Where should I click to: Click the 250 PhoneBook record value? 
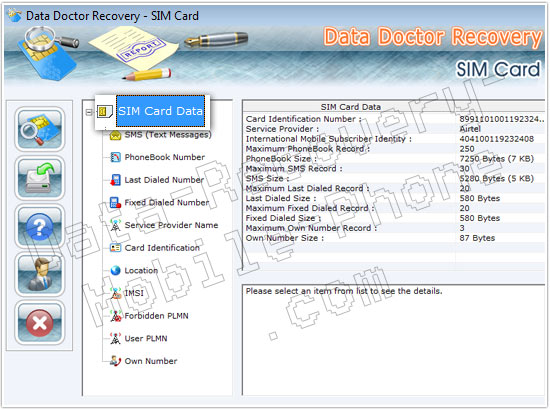(x=467, y=149)
